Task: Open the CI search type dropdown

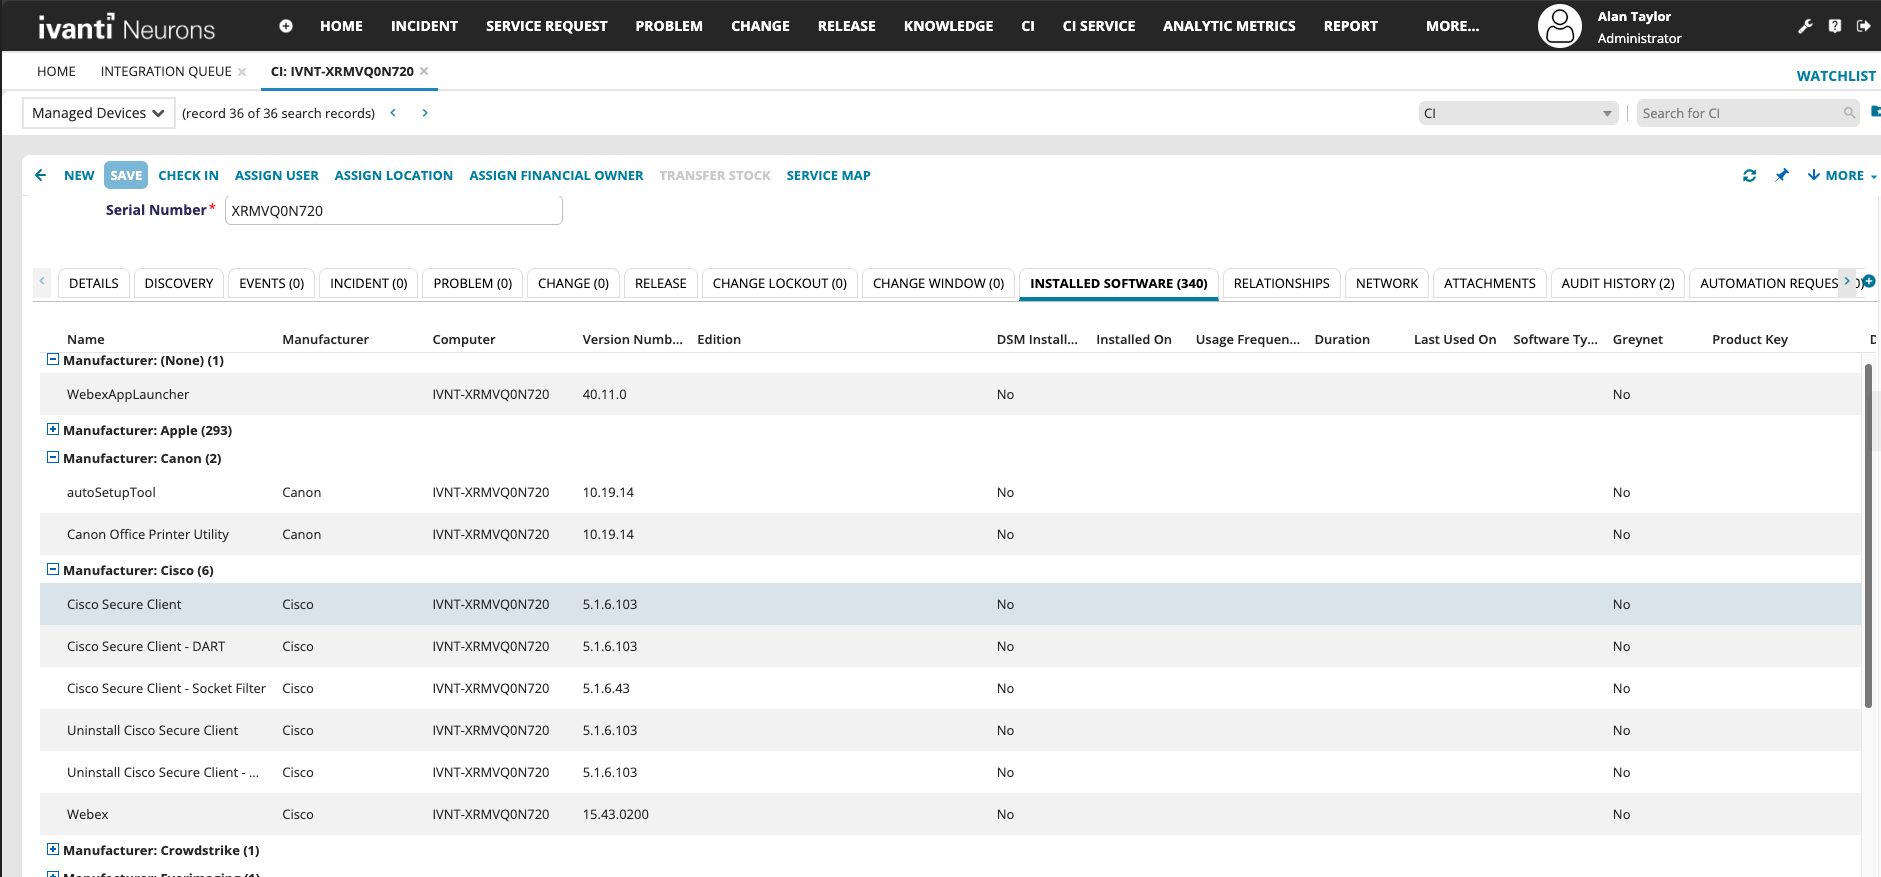Action: tap(1517, 113)
